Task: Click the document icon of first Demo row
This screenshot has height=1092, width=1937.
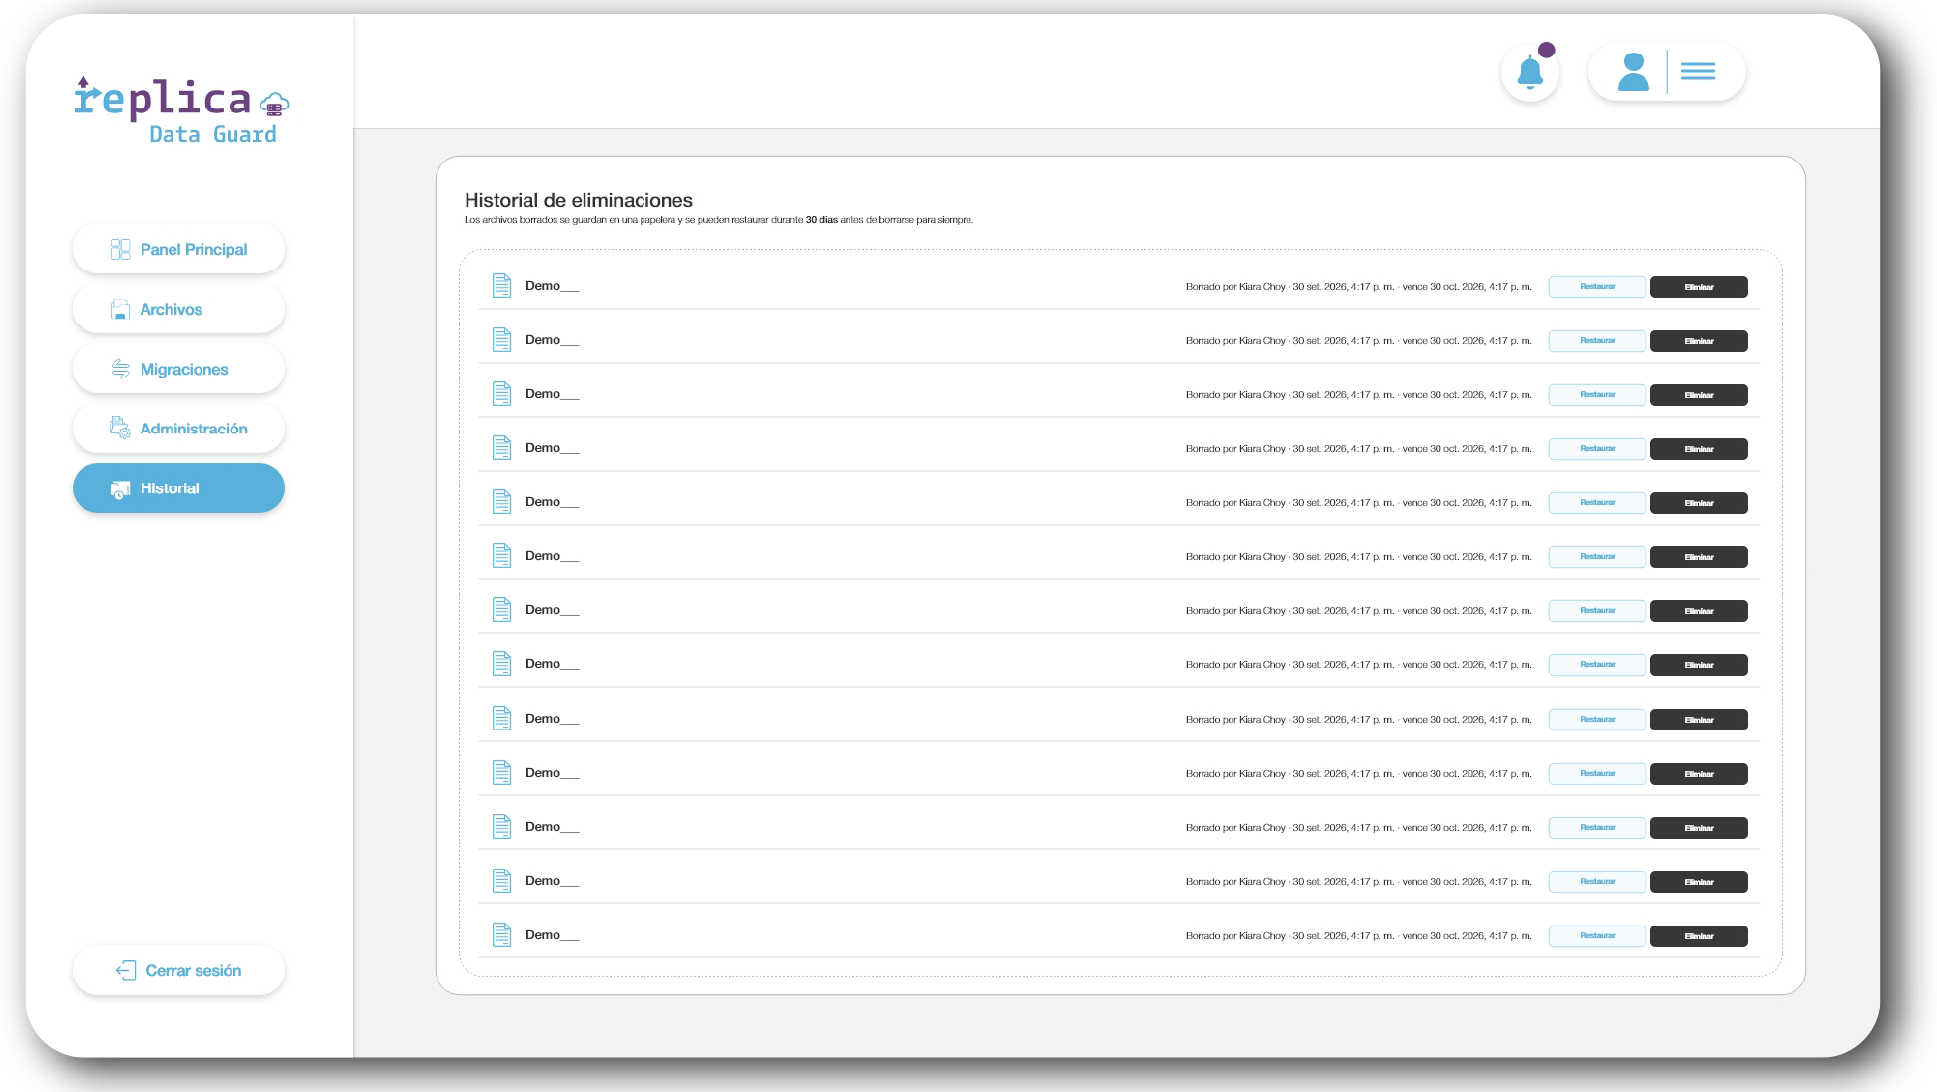Action: [502, 286]
